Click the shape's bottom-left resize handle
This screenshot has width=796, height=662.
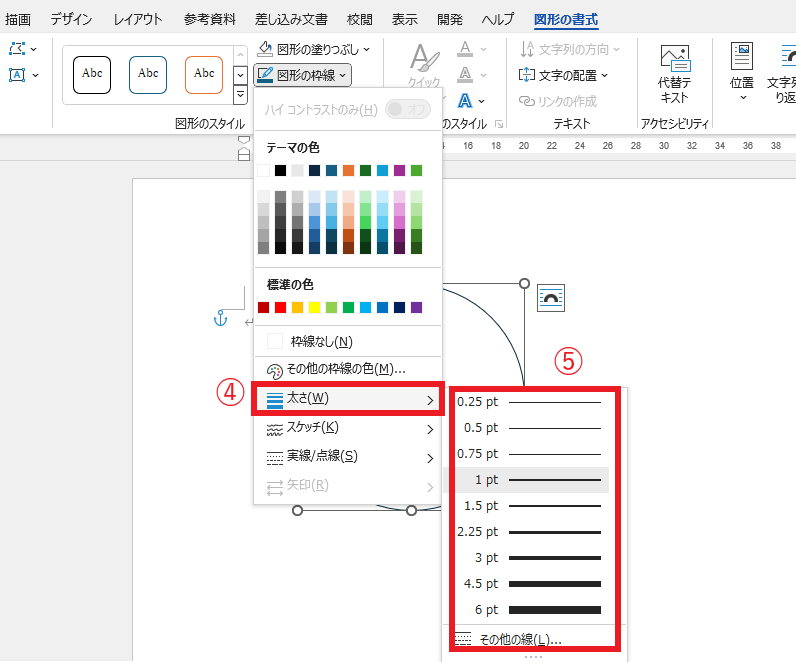[x=297, y=510]
